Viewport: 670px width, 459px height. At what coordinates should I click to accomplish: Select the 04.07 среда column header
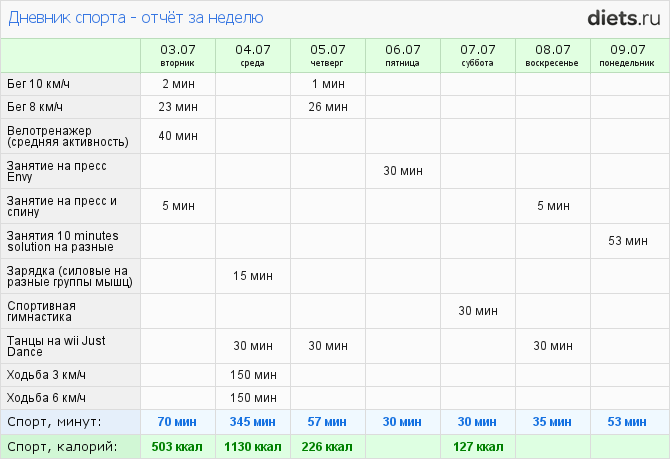coord(252,54)
